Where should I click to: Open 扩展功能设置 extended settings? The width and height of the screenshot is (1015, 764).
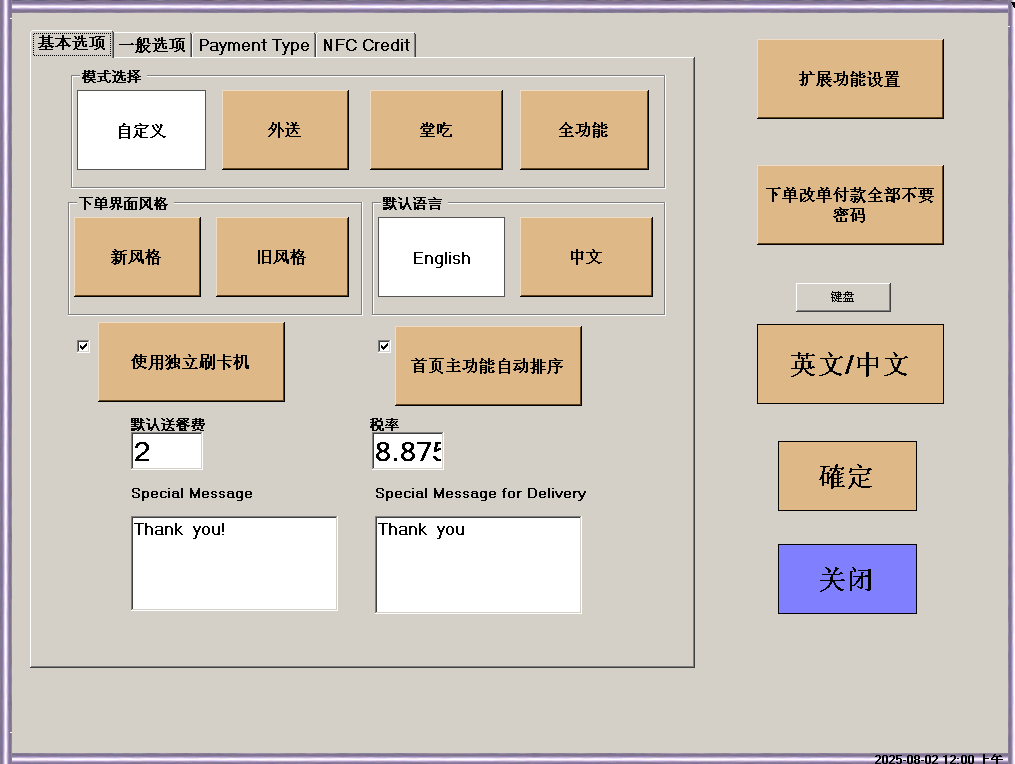(849, 79)
